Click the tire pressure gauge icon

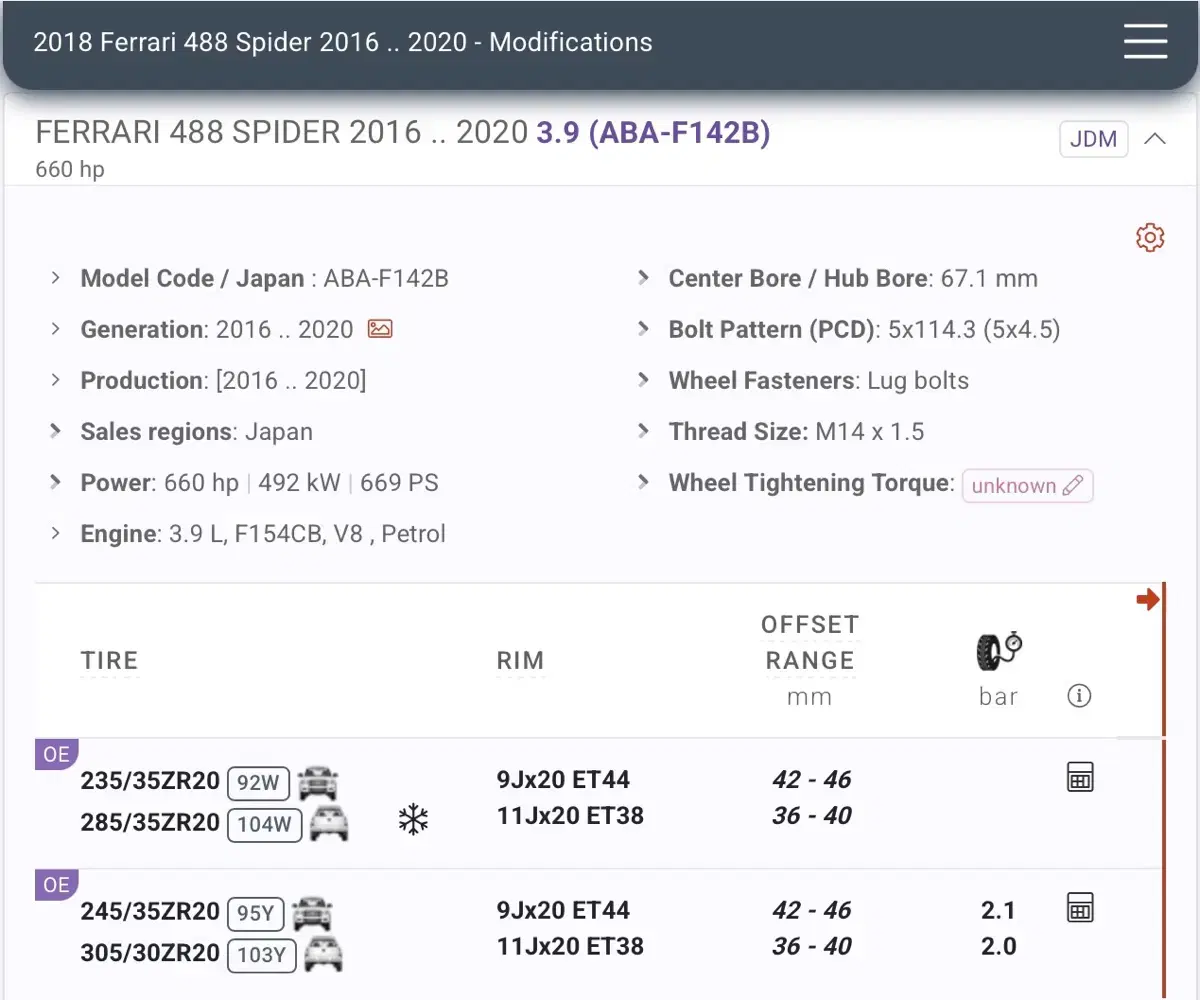click(999, 651)
